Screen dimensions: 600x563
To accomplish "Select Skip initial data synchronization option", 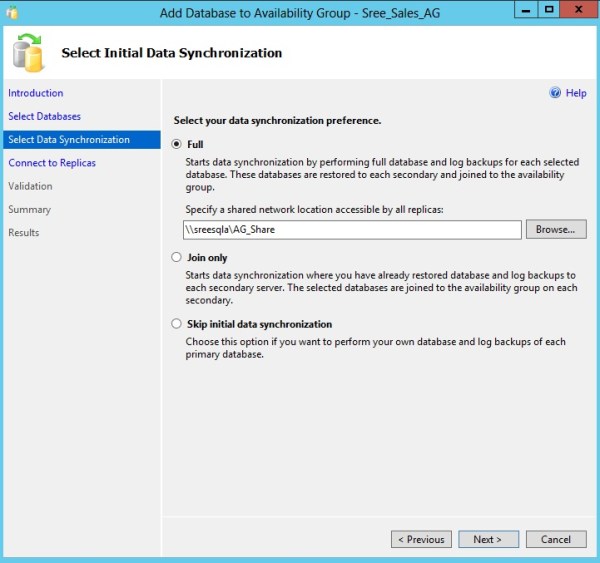I will [177, 324].
